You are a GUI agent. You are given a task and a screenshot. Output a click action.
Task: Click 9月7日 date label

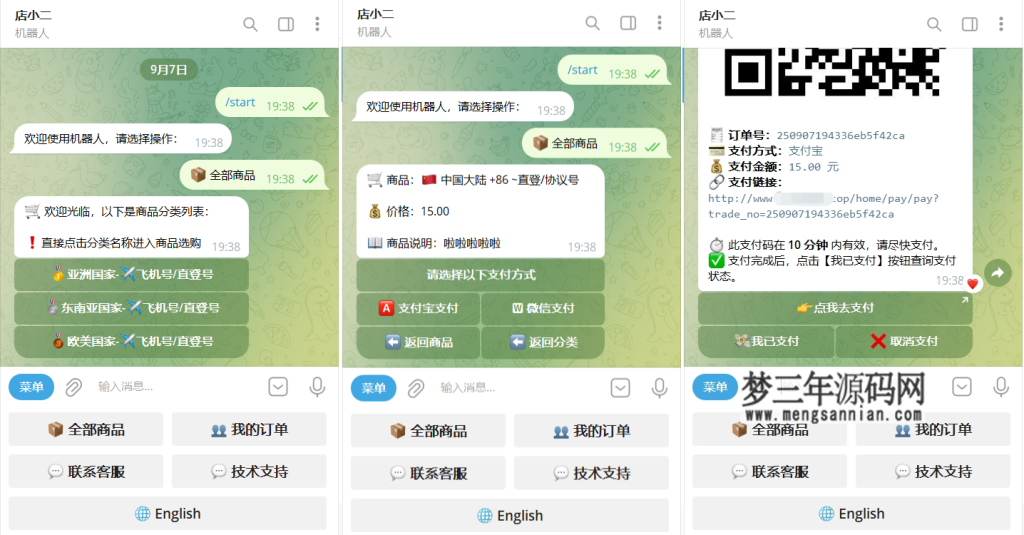[168, 69]
